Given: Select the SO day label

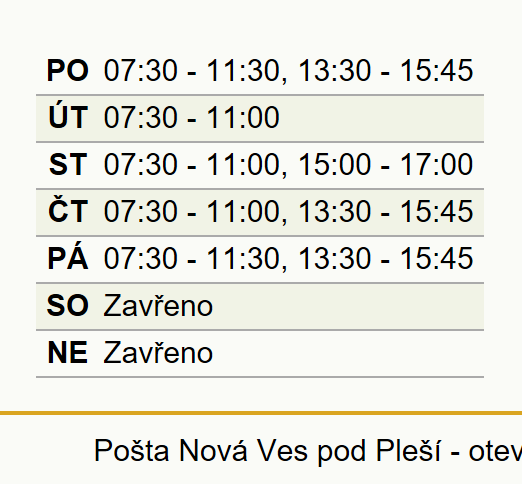Looking at the screenshot, I should [68, 305].
